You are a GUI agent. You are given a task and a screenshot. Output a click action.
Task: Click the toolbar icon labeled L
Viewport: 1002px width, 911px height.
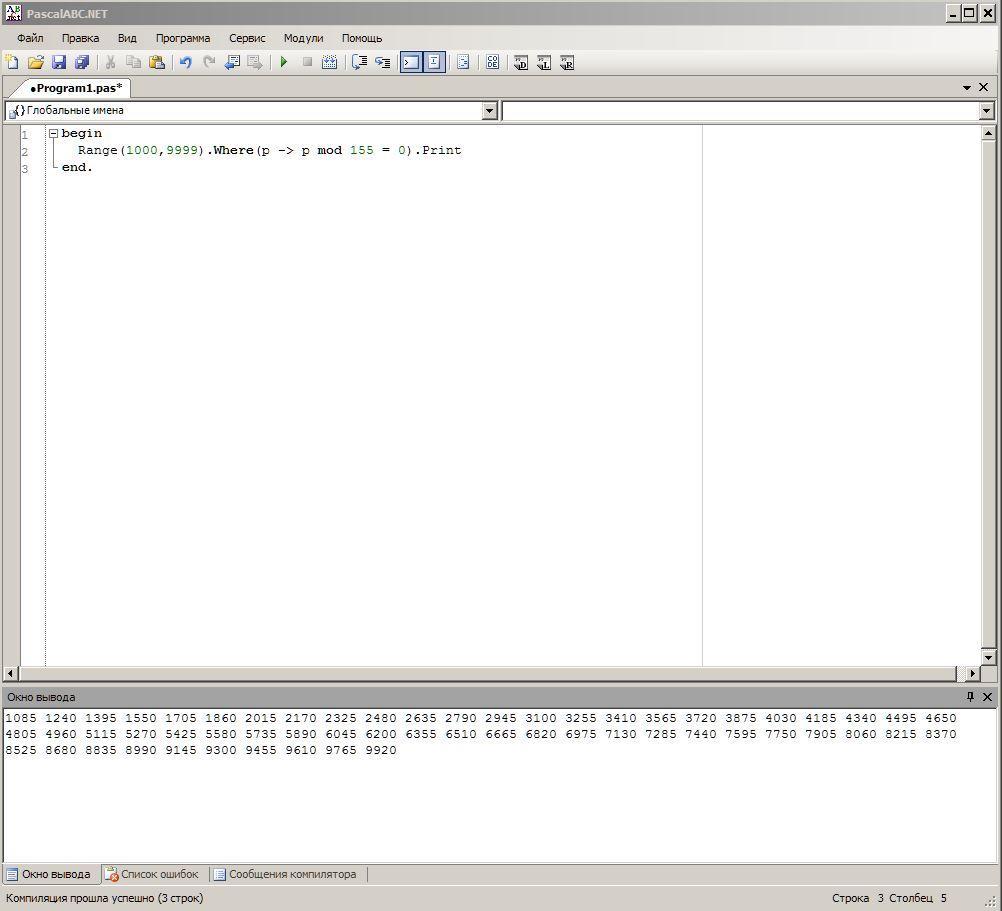click(544, 62)
